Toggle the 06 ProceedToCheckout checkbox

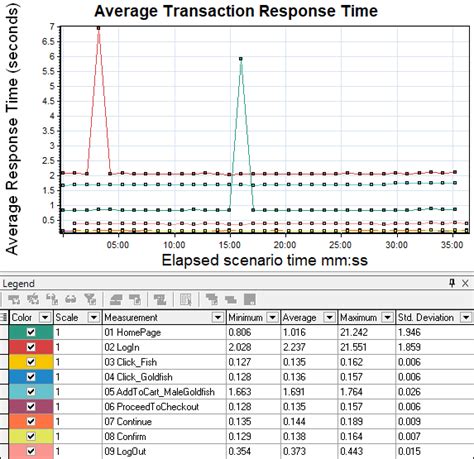point(31,406)
